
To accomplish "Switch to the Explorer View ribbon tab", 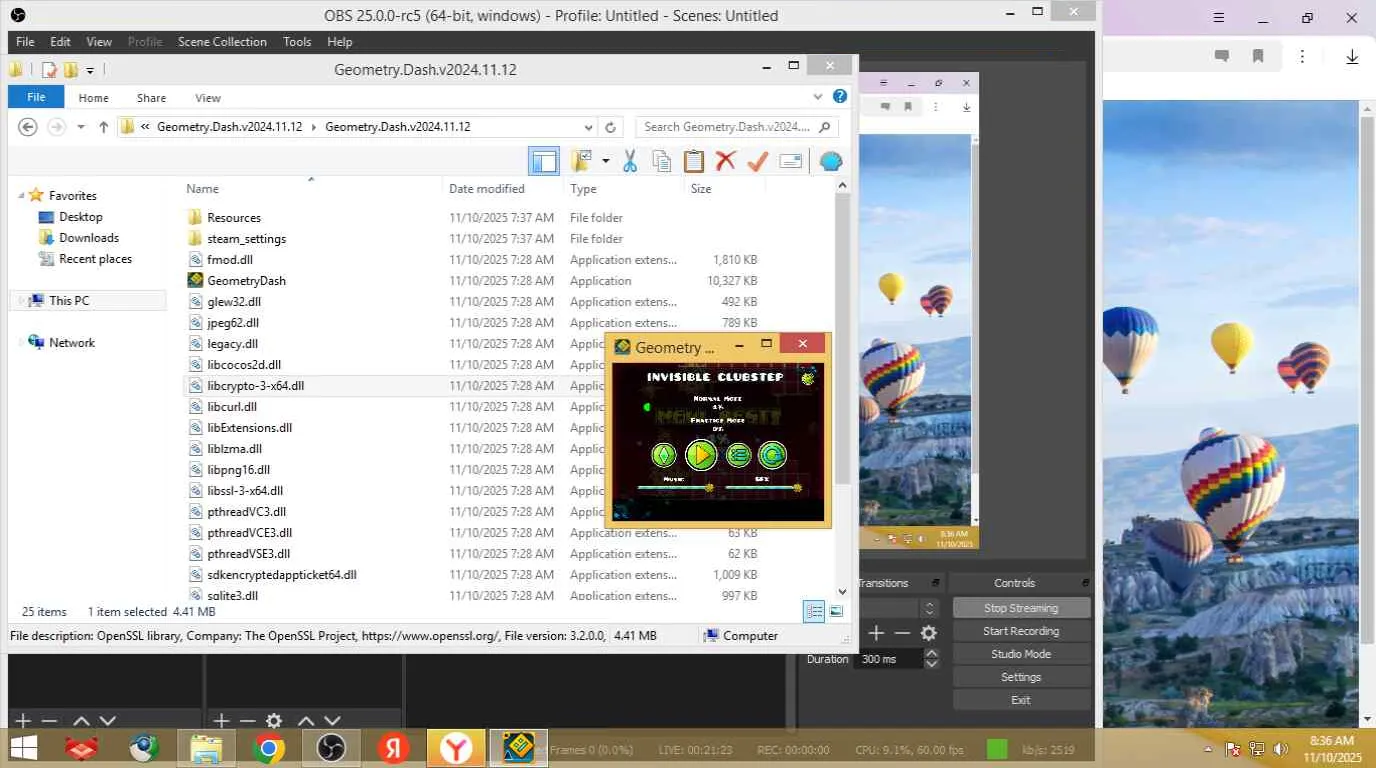I will click(x=208, y=98).
